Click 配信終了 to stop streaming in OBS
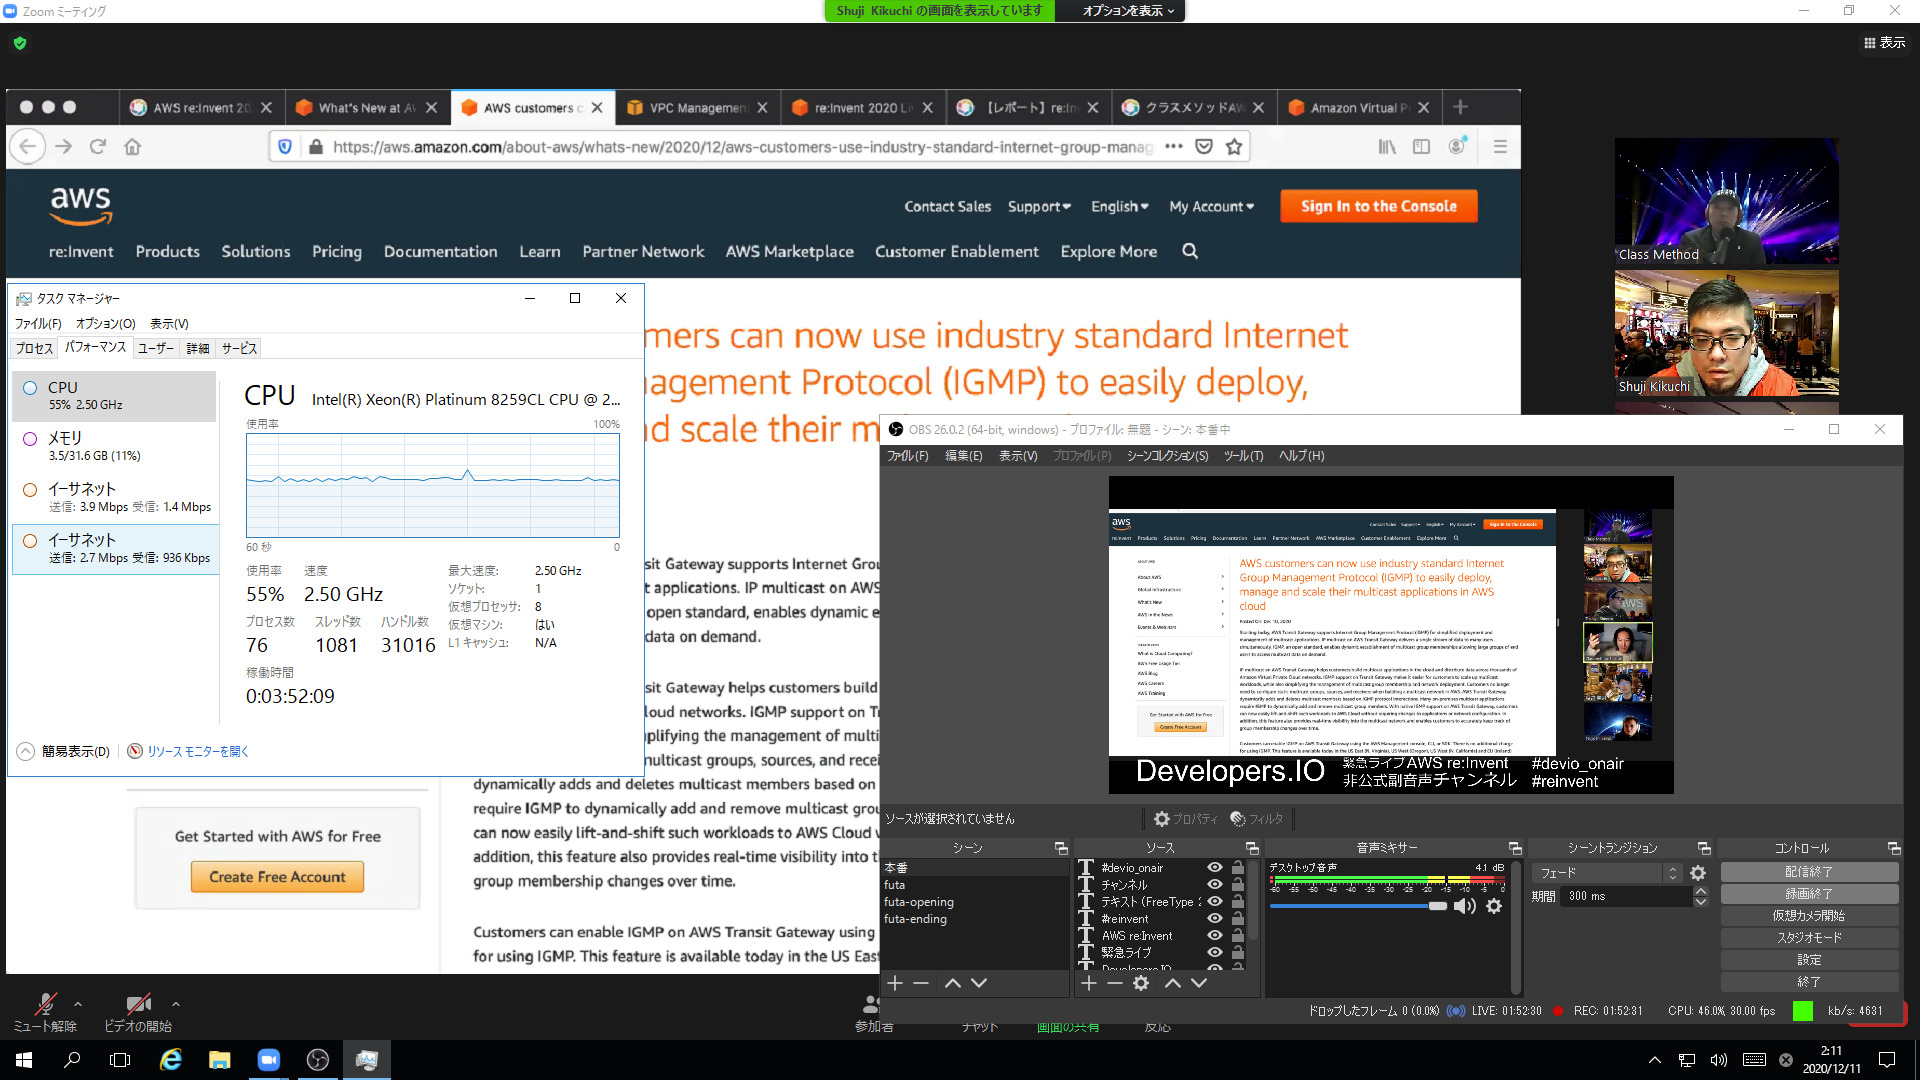This screenshot has height=1080, width=1920. pyautogui.click(x=1809, y=872)
